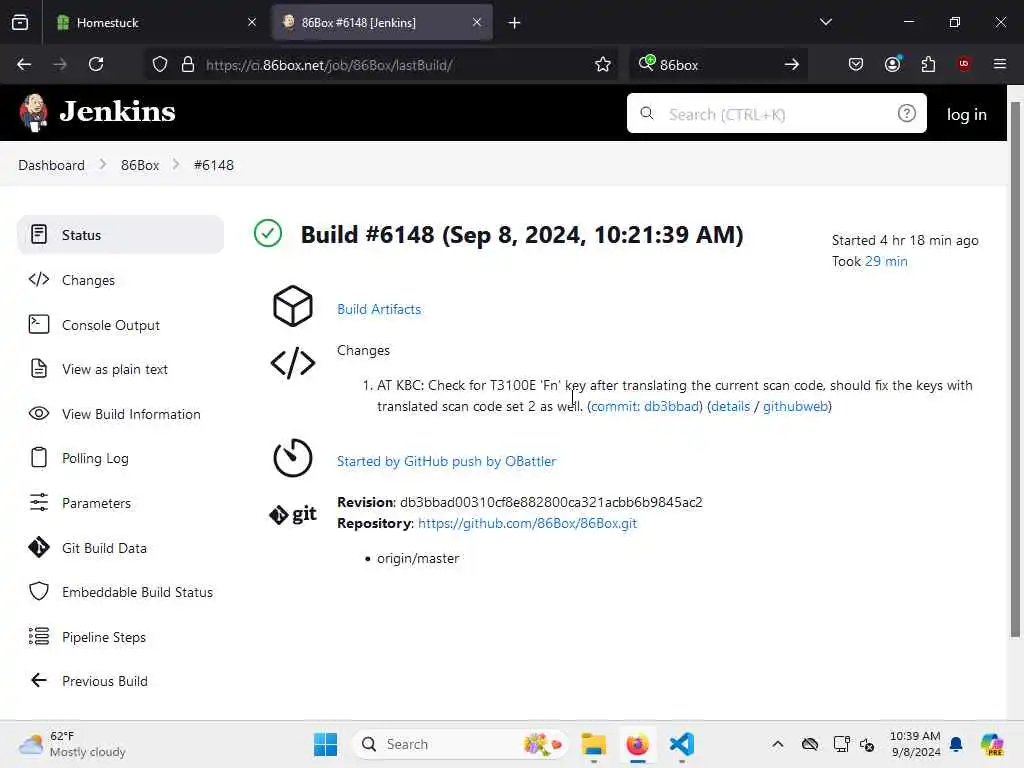The width and height of the screenshot is (1024, 768).
Task: Expand chevron after Dashboard breadcrumb
Action: pos(103,165)
